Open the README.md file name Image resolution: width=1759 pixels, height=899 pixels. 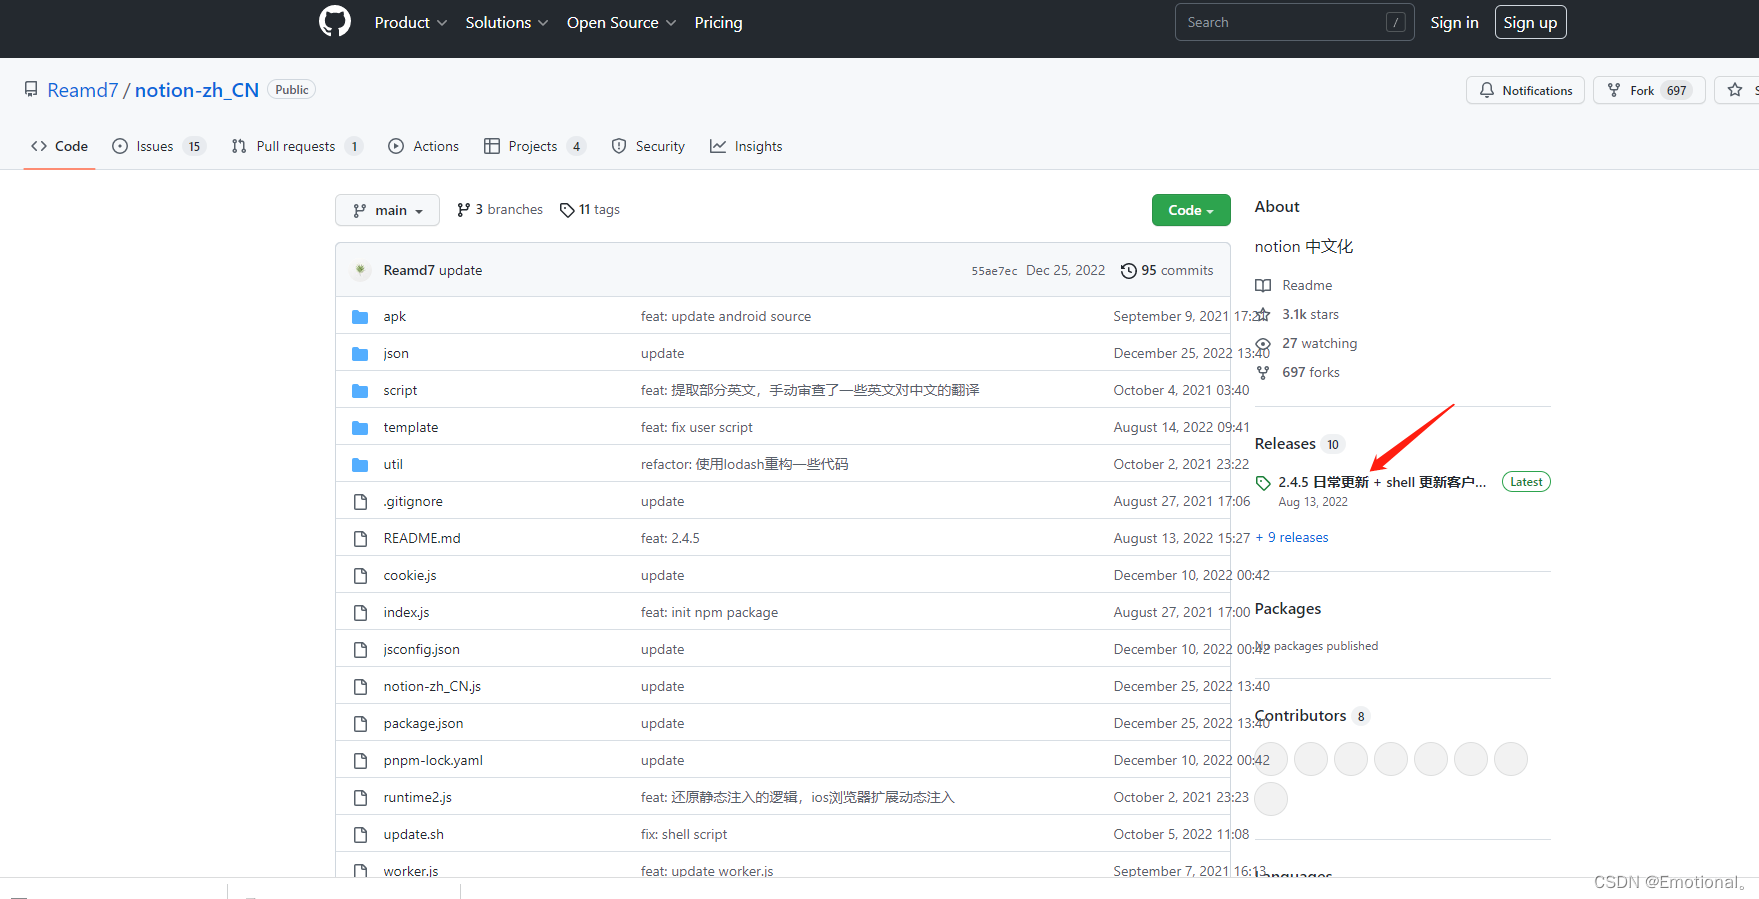click(x=422, y=538)
